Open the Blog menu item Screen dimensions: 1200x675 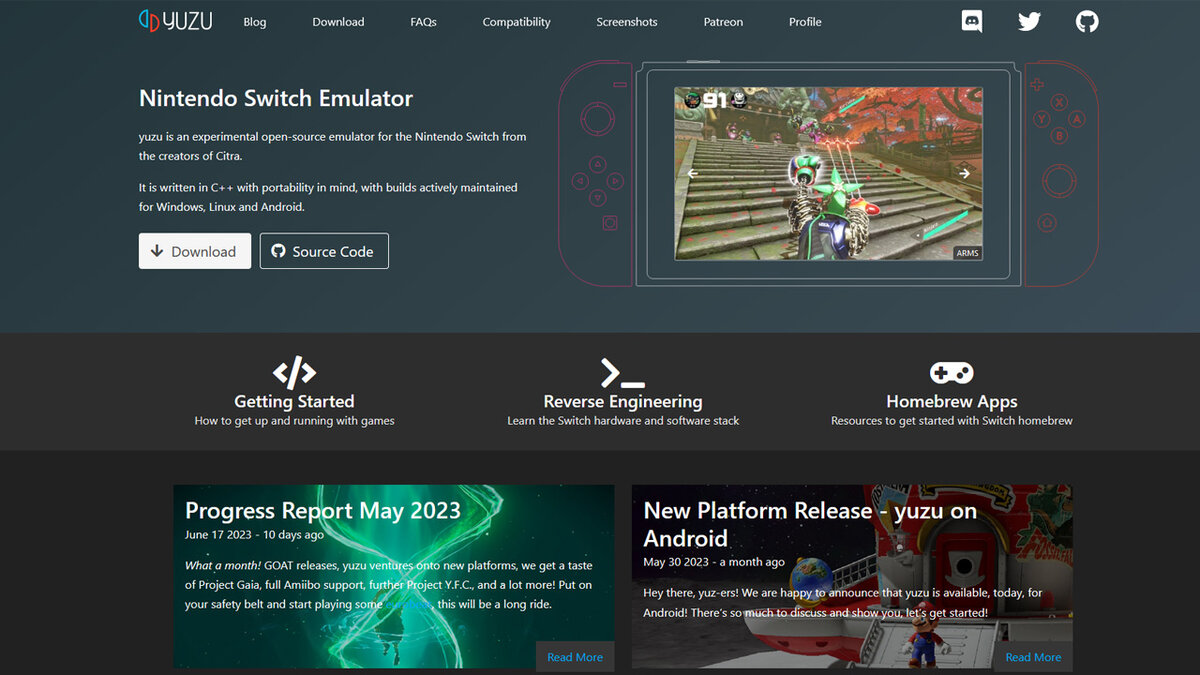(x=255, y=22)
